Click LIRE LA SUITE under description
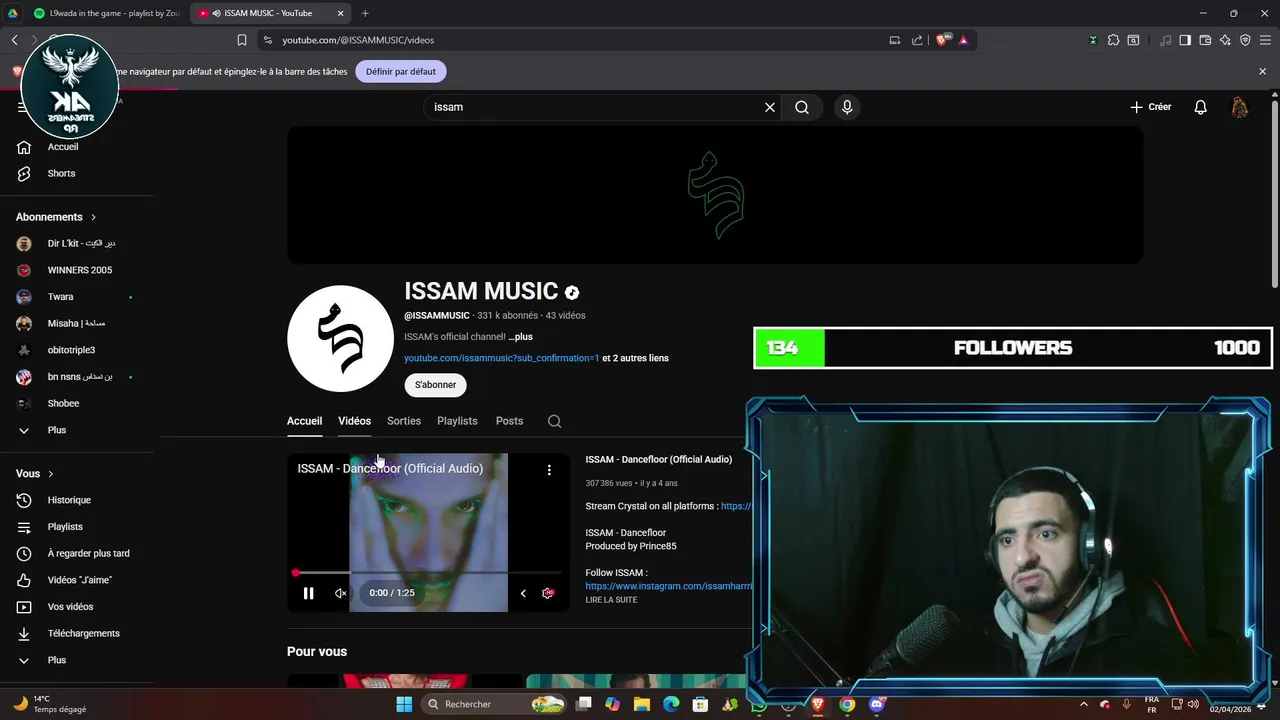The image size is (1280, 720). point(611,600)
